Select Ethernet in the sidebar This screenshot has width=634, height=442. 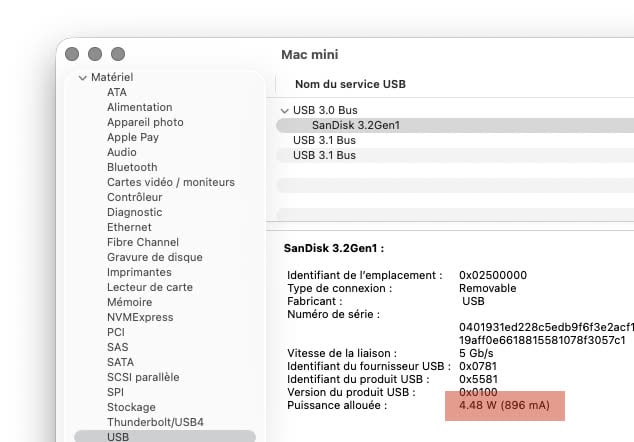pos(129,227)
